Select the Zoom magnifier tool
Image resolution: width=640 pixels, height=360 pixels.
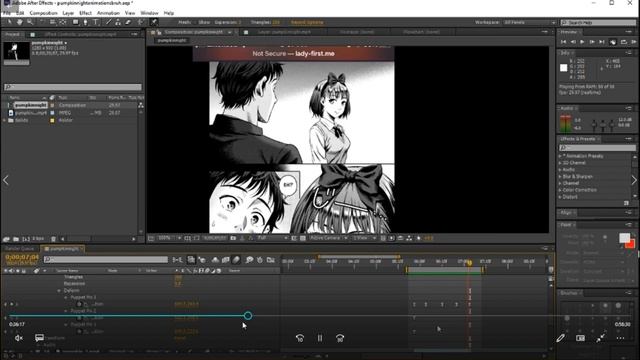tap(30, 22)
